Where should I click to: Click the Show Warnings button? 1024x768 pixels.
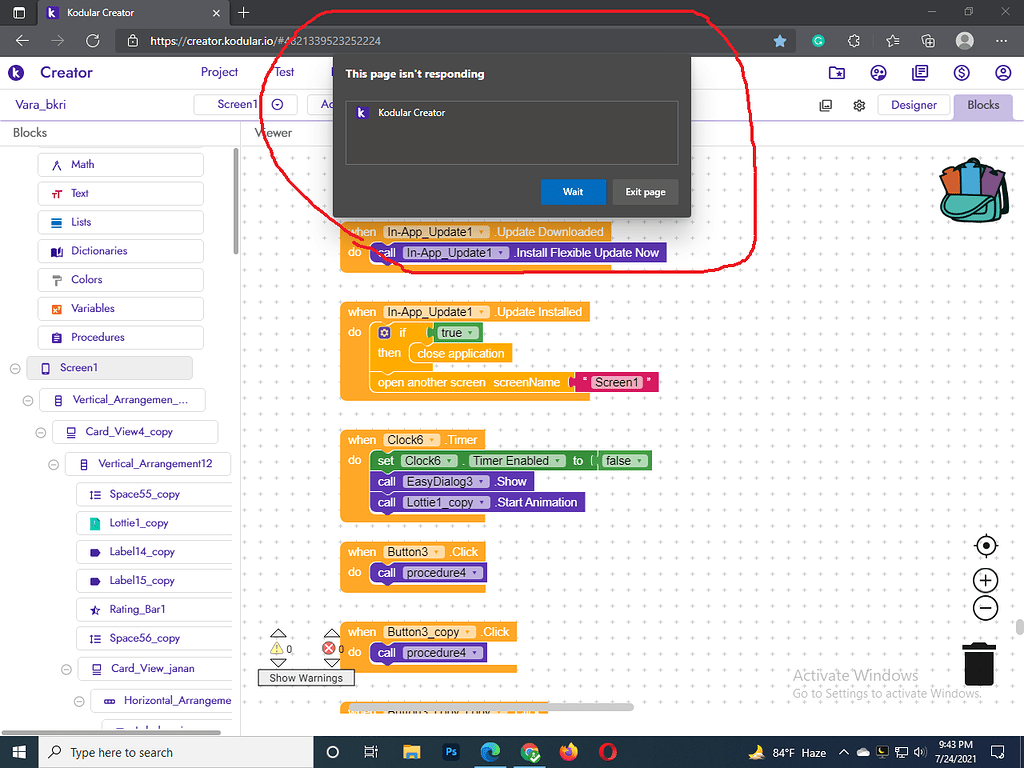pyautogui.click(x=306, y=678)
